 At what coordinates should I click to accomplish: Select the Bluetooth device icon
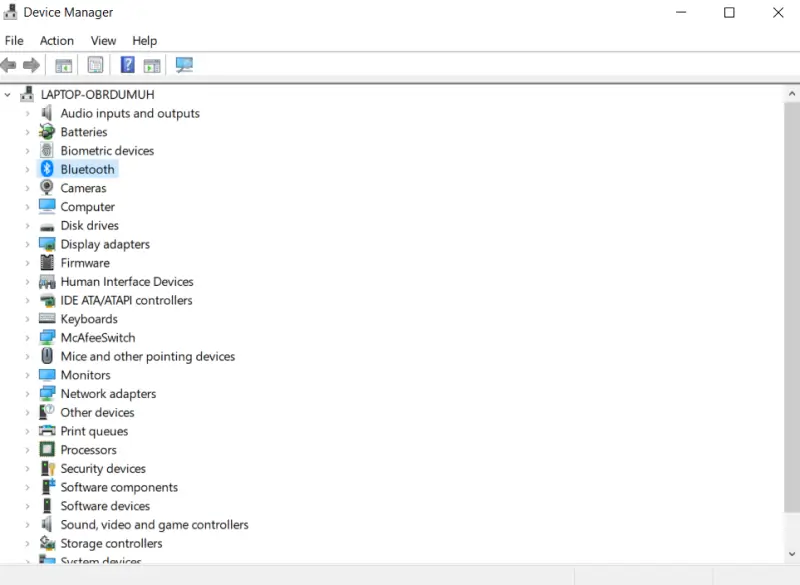pos(46,169)
